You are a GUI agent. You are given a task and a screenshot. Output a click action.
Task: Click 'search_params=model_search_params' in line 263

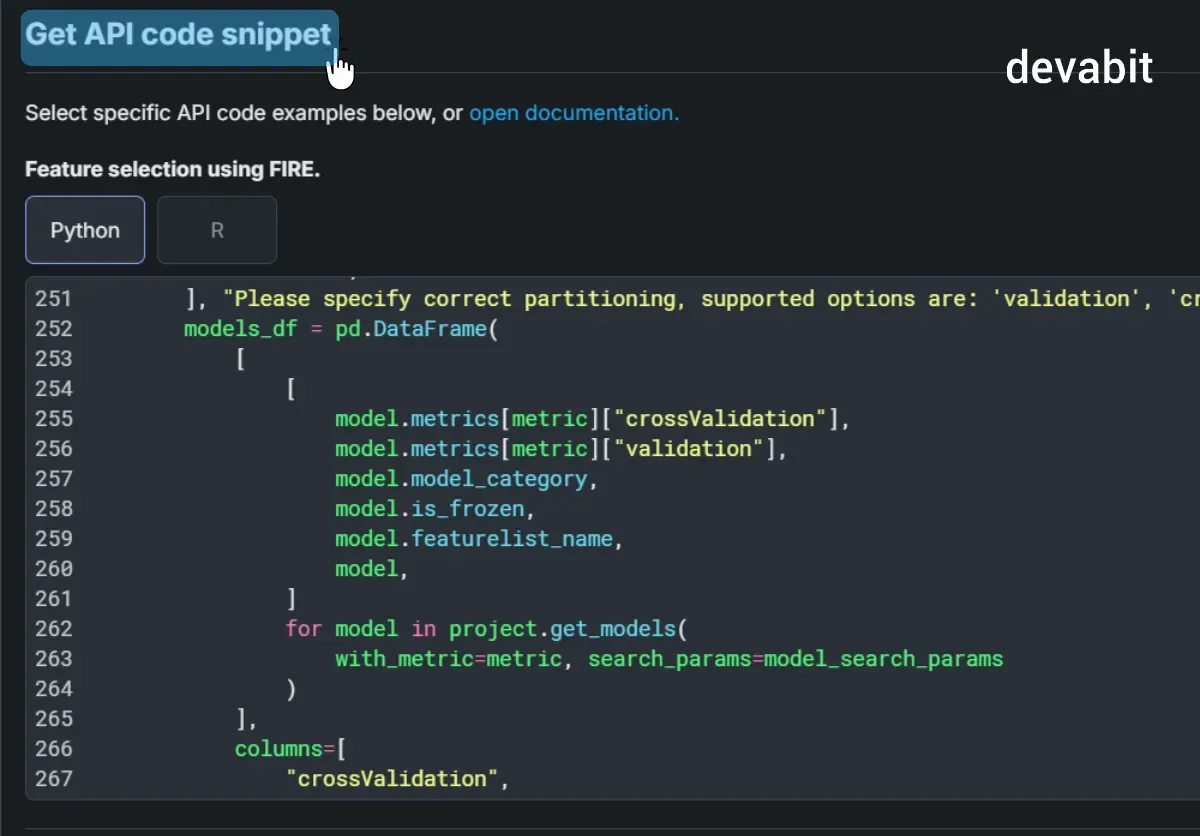point(795,658)
